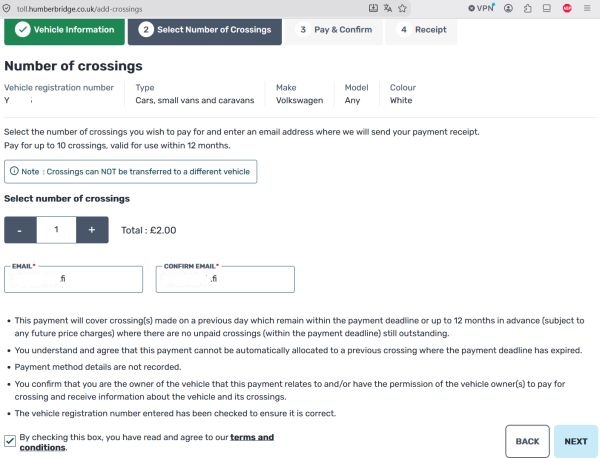Open the extensions puzzle icon
Viewport: 600px width, 458px height.
[x=528, y=8]
